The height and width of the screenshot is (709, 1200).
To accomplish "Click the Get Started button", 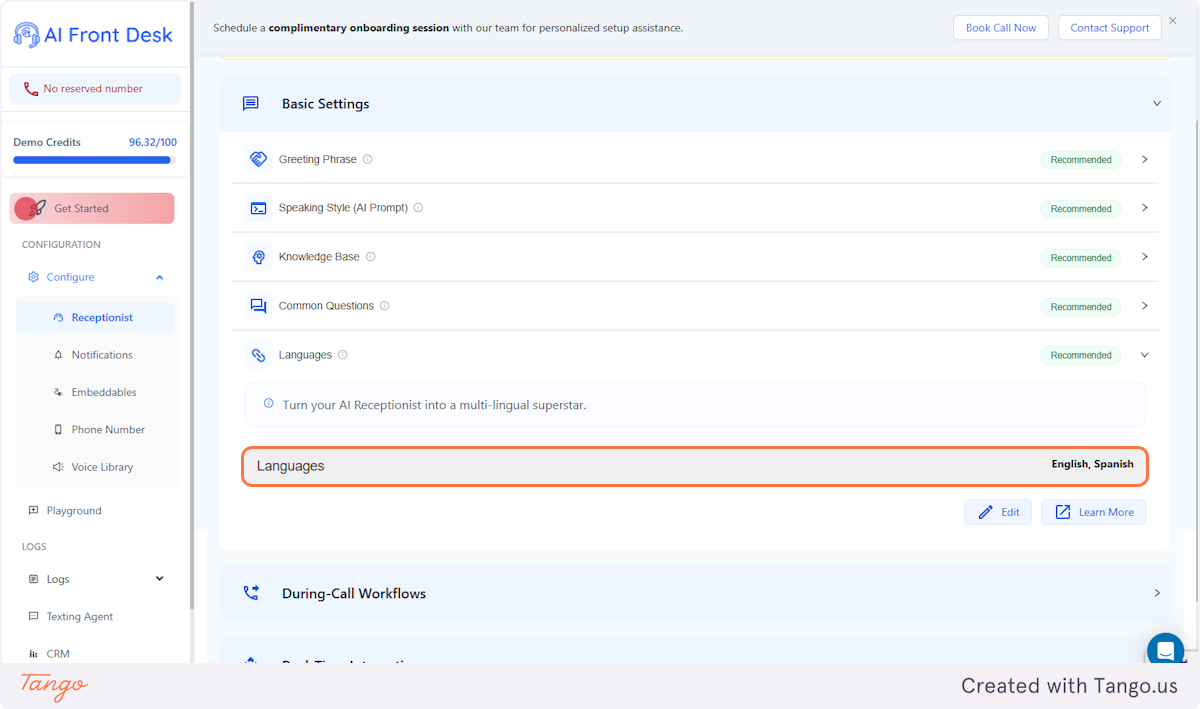I will coord(92,208).
